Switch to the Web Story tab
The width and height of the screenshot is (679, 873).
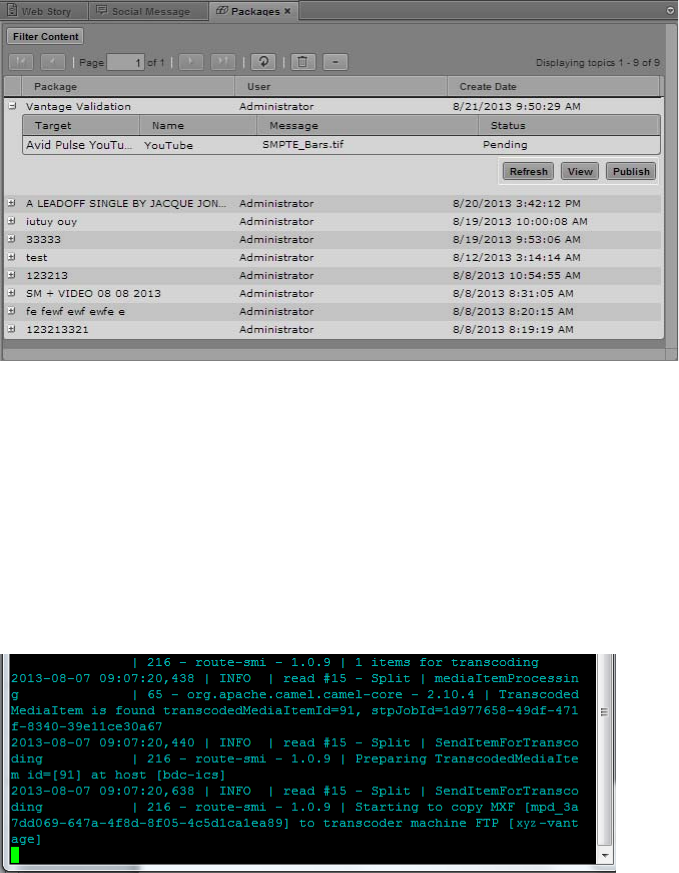(43, 11)
